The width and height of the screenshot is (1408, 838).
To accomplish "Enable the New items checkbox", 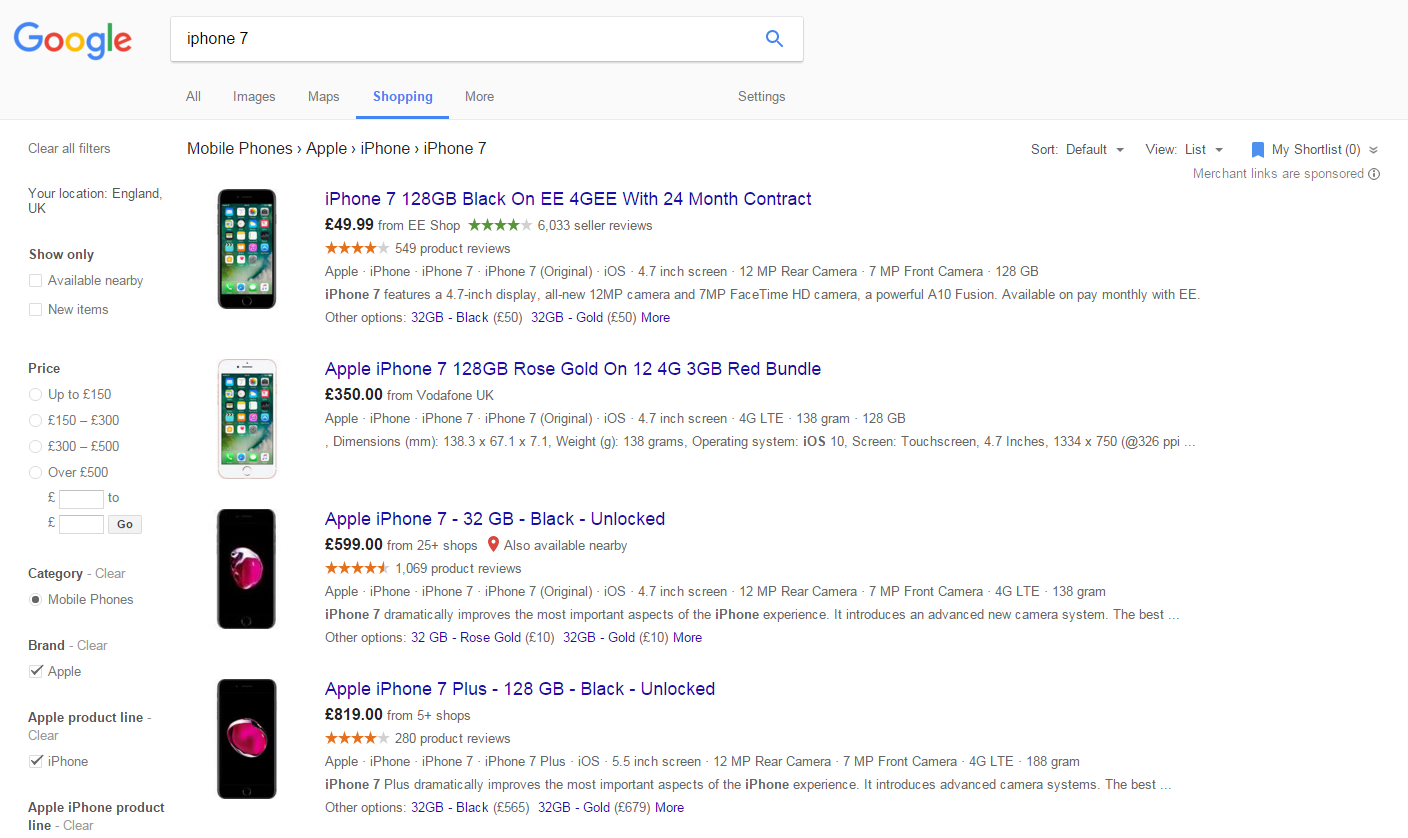I will click(36, 310).
